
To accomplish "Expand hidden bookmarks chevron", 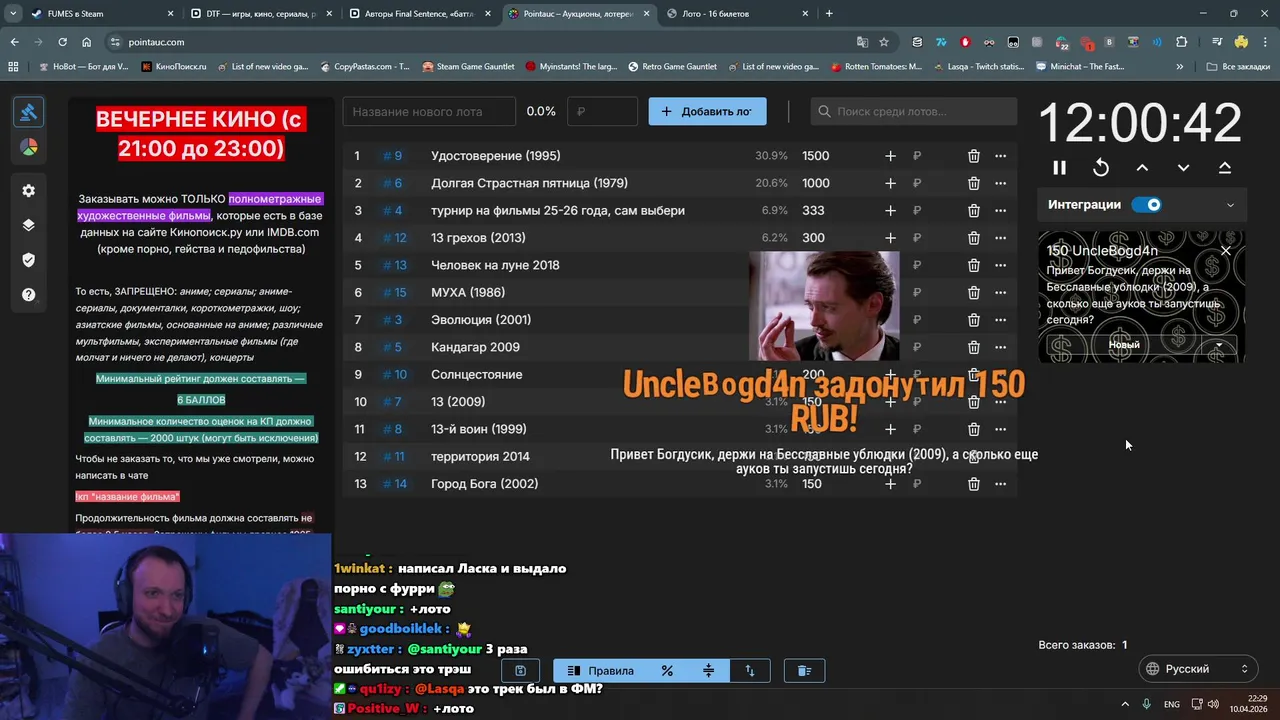I will pos(1180,67).
